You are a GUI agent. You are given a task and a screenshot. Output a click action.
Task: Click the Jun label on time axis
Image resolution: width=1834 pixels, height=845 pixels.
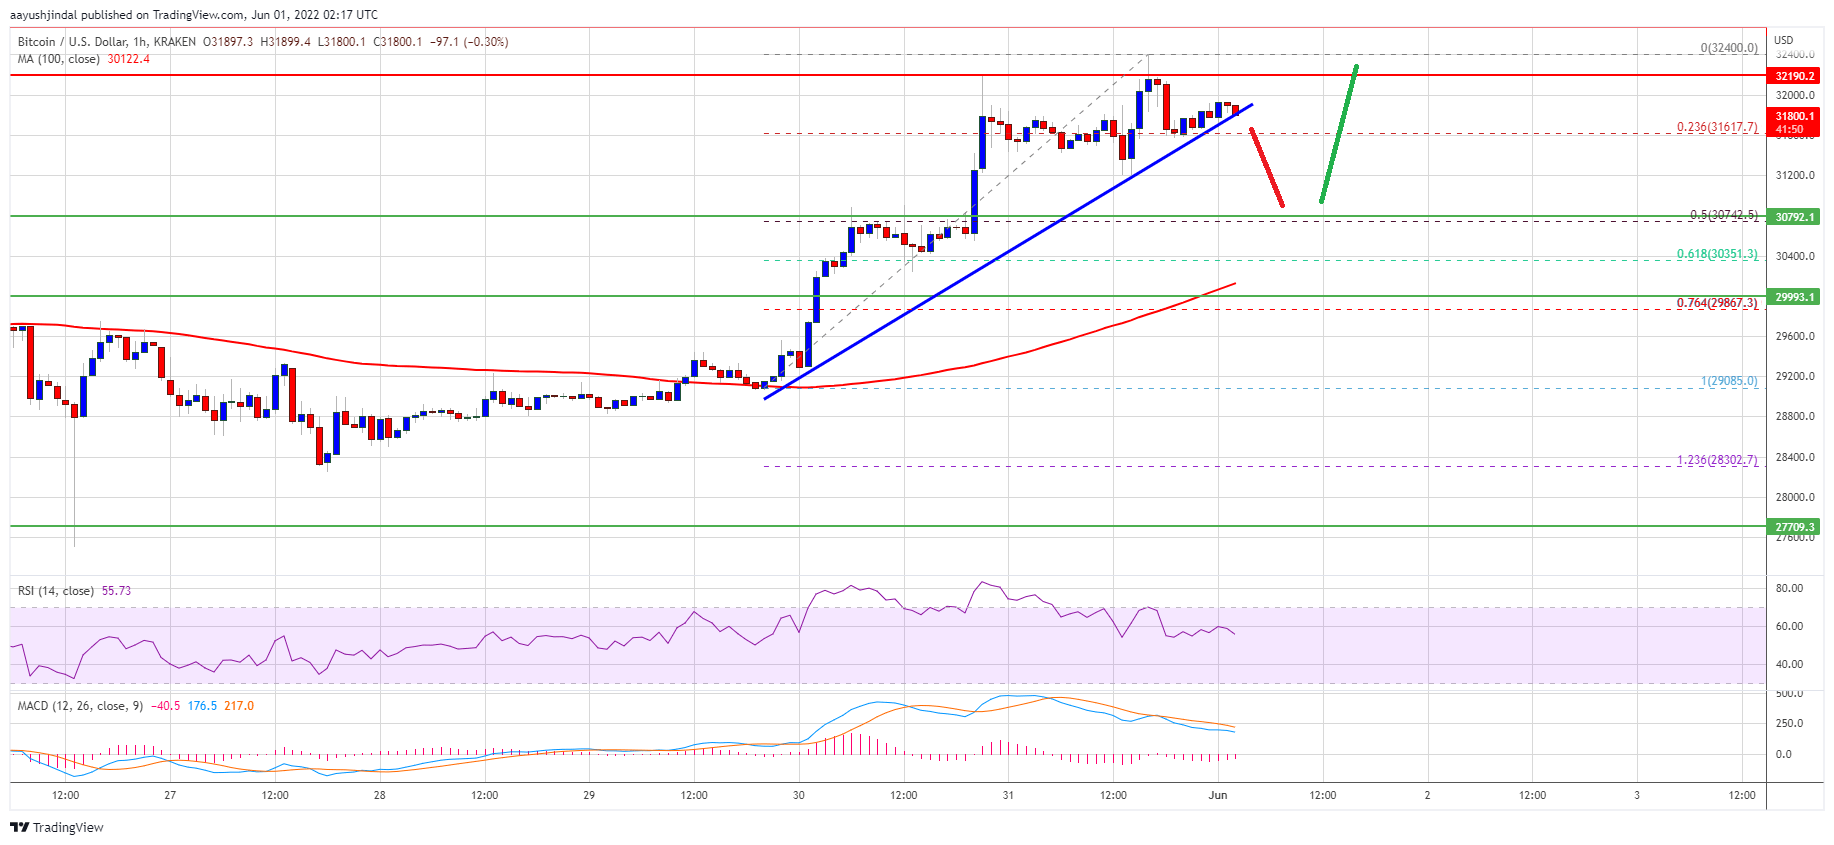(x=1218, y=796)
